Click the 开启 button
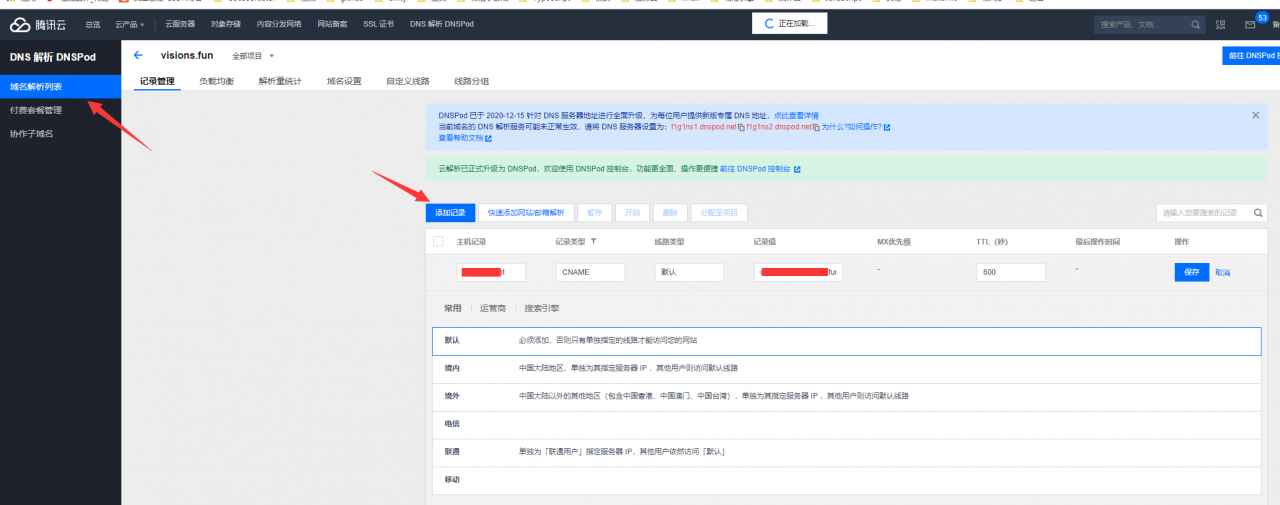The image size is (1280, 505). click(x=632, y=212)
